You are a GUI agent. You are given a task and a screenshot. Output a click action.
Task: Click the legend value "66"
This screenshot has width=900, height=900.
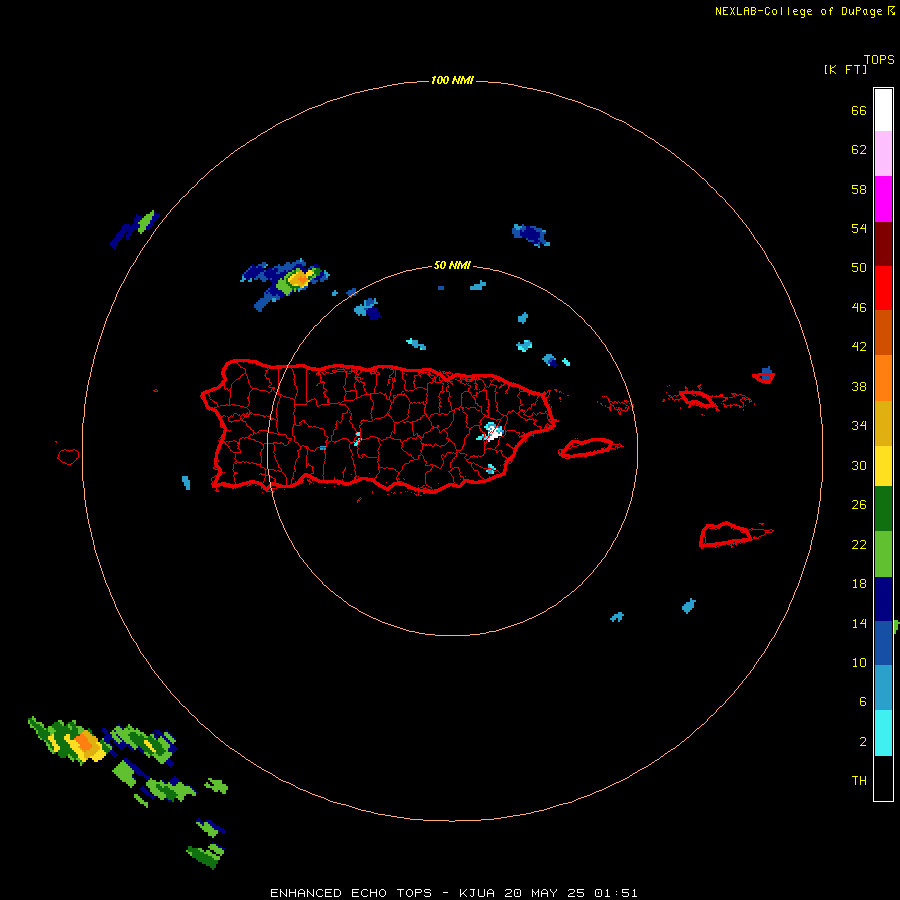click(859, 111)
